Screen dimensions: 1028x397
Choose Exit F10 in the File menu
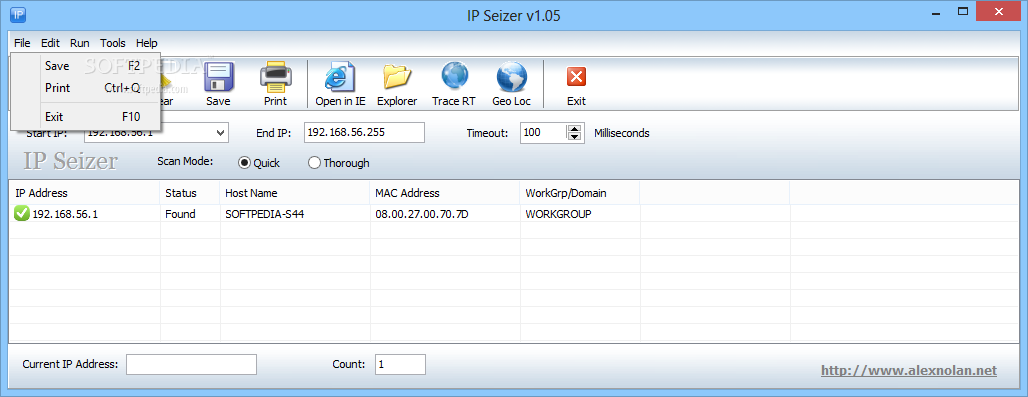pyautogui.click(x=86, y=117)
